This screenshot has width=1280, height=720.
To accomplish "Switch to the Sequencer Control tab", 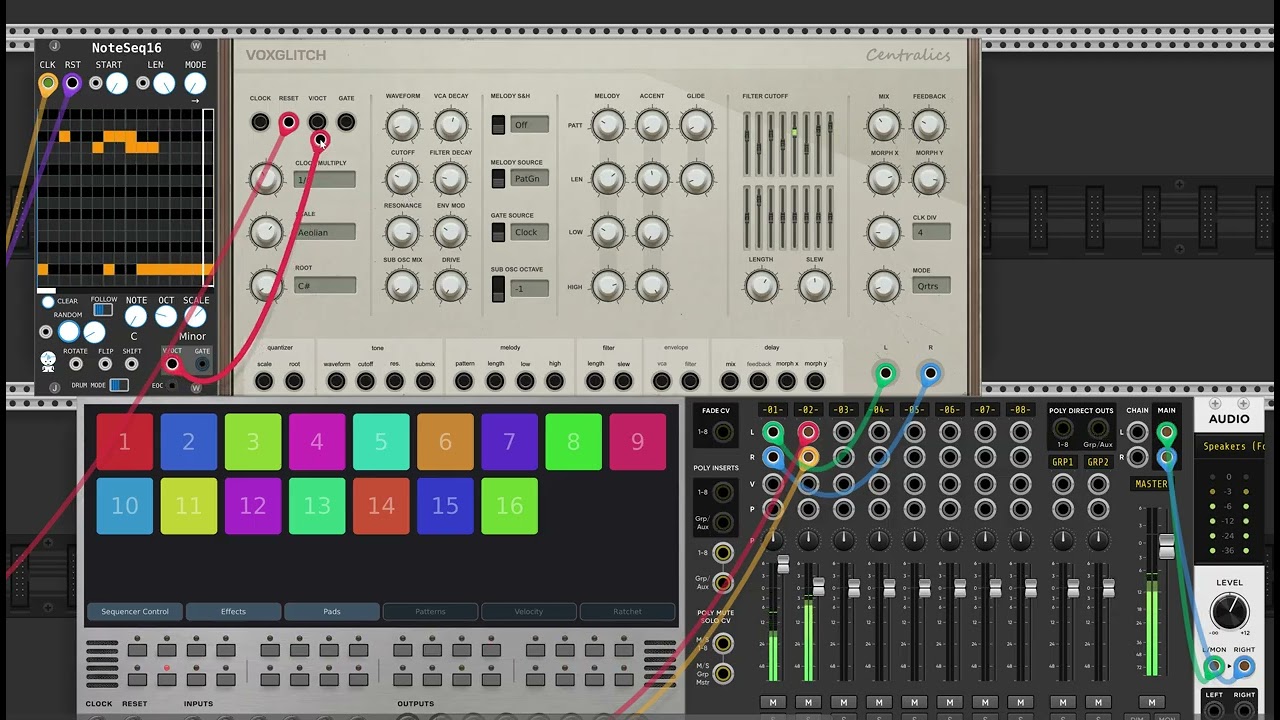I will pyautogui.click(x=135, y=611).
